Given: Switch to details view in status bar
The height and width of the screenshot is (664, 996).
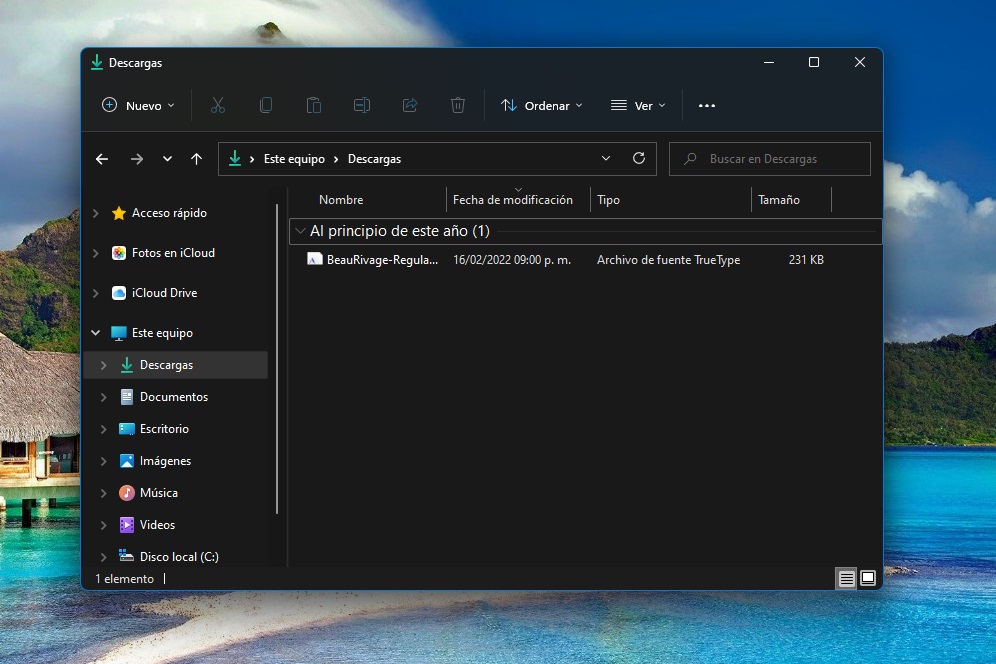Looking at the screenshot, I should tap(846, 578).
